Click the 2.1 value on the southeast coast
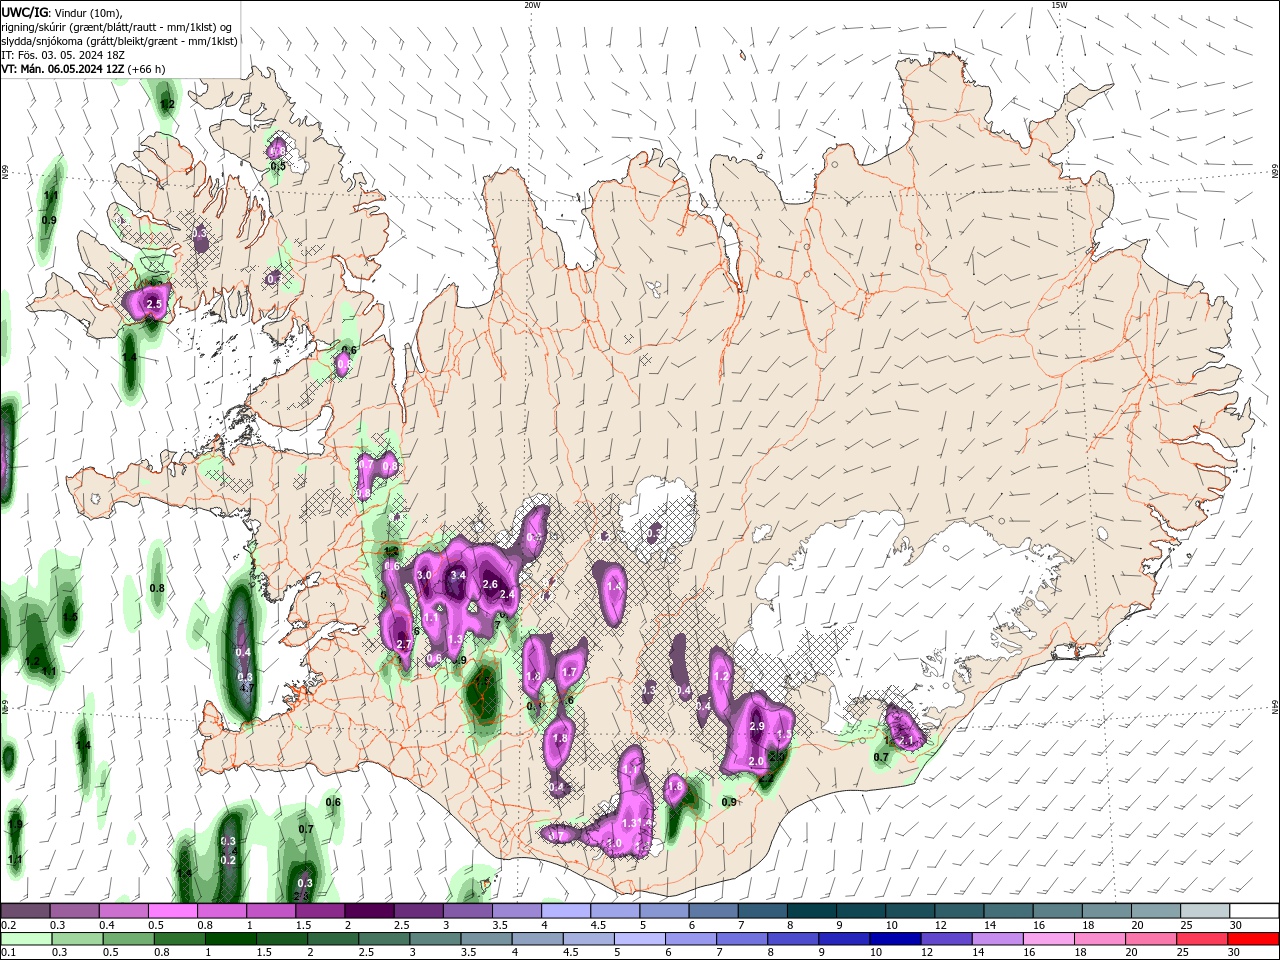 click(907, 741)
